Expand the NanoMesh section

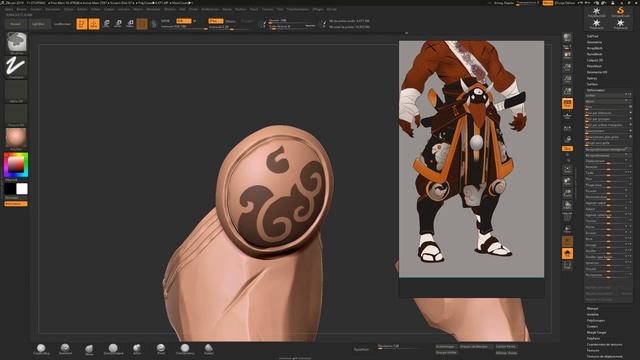tap(595, 54)
